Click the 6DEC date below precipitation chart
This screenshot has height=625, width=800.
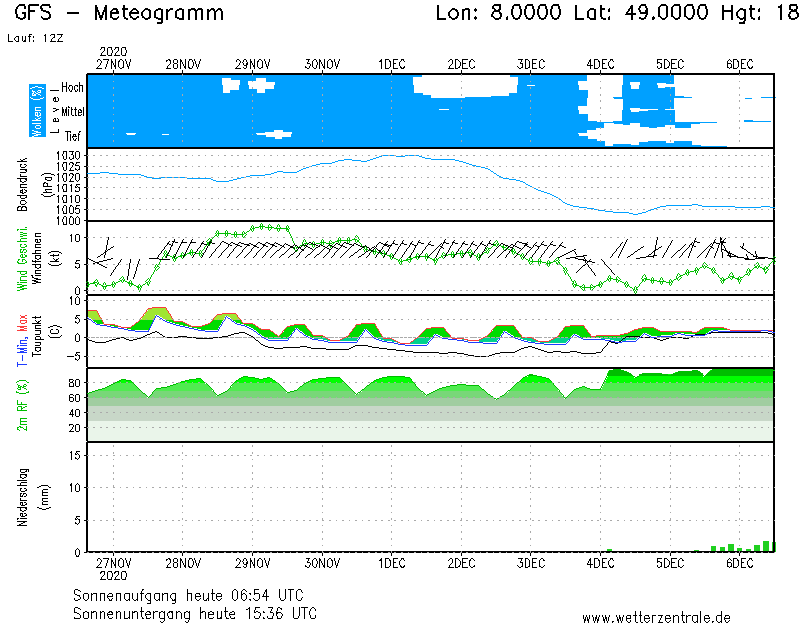coord(739,564)
